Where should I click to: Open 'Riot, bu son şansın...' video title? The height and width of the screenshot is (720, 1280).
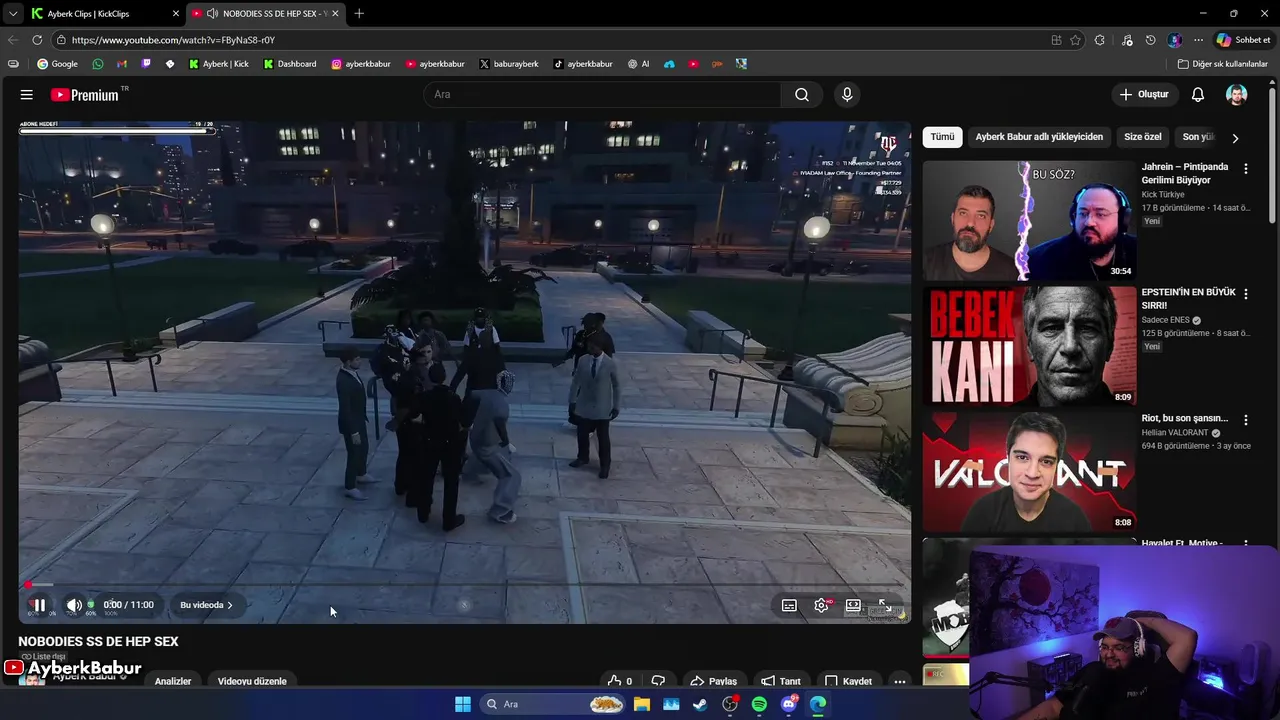coord(1184,418)
